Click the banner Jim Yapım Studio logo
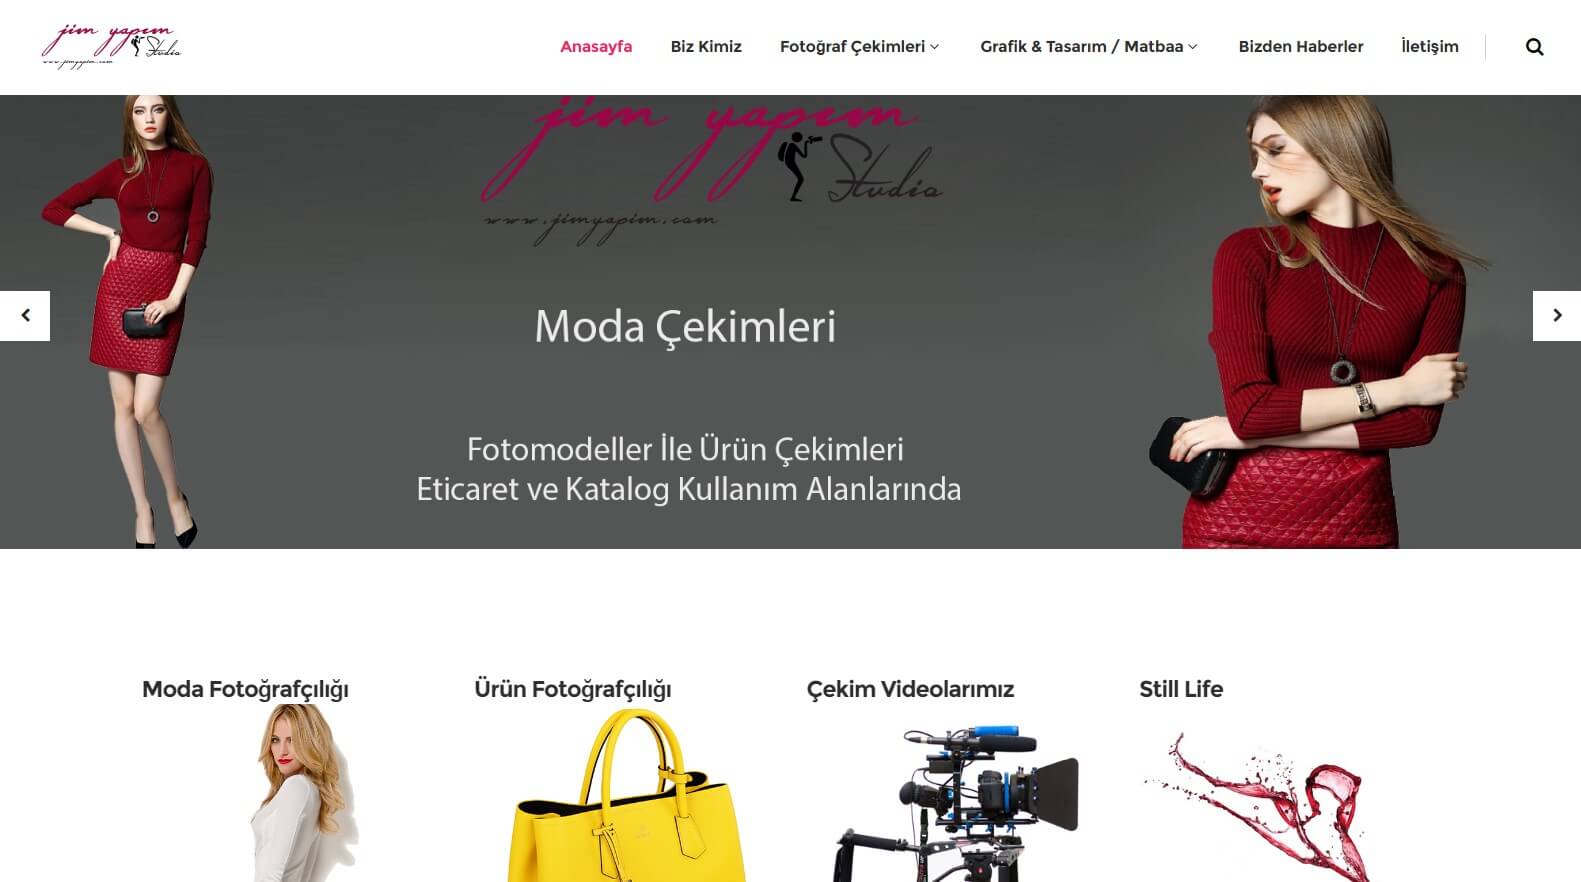 pyautogui.click(x=710, y=170)
